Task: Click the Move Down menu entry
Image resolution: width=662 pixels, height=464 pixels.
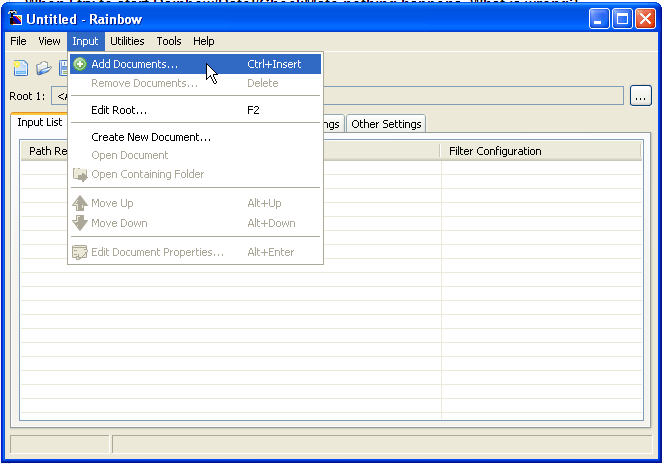Action: click(x=119, y=223)
